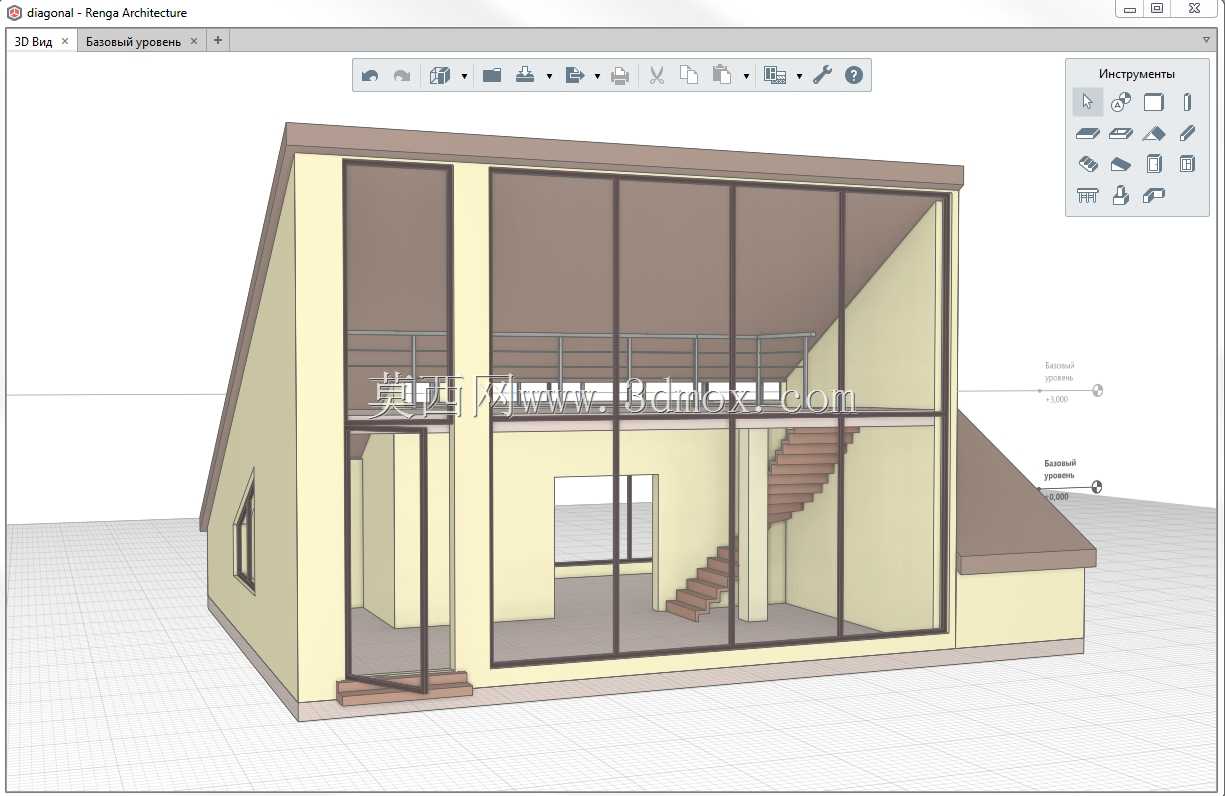Screen dimensions: 1225x796
Task: Select the Wall tool
Action: (1154, 102)
